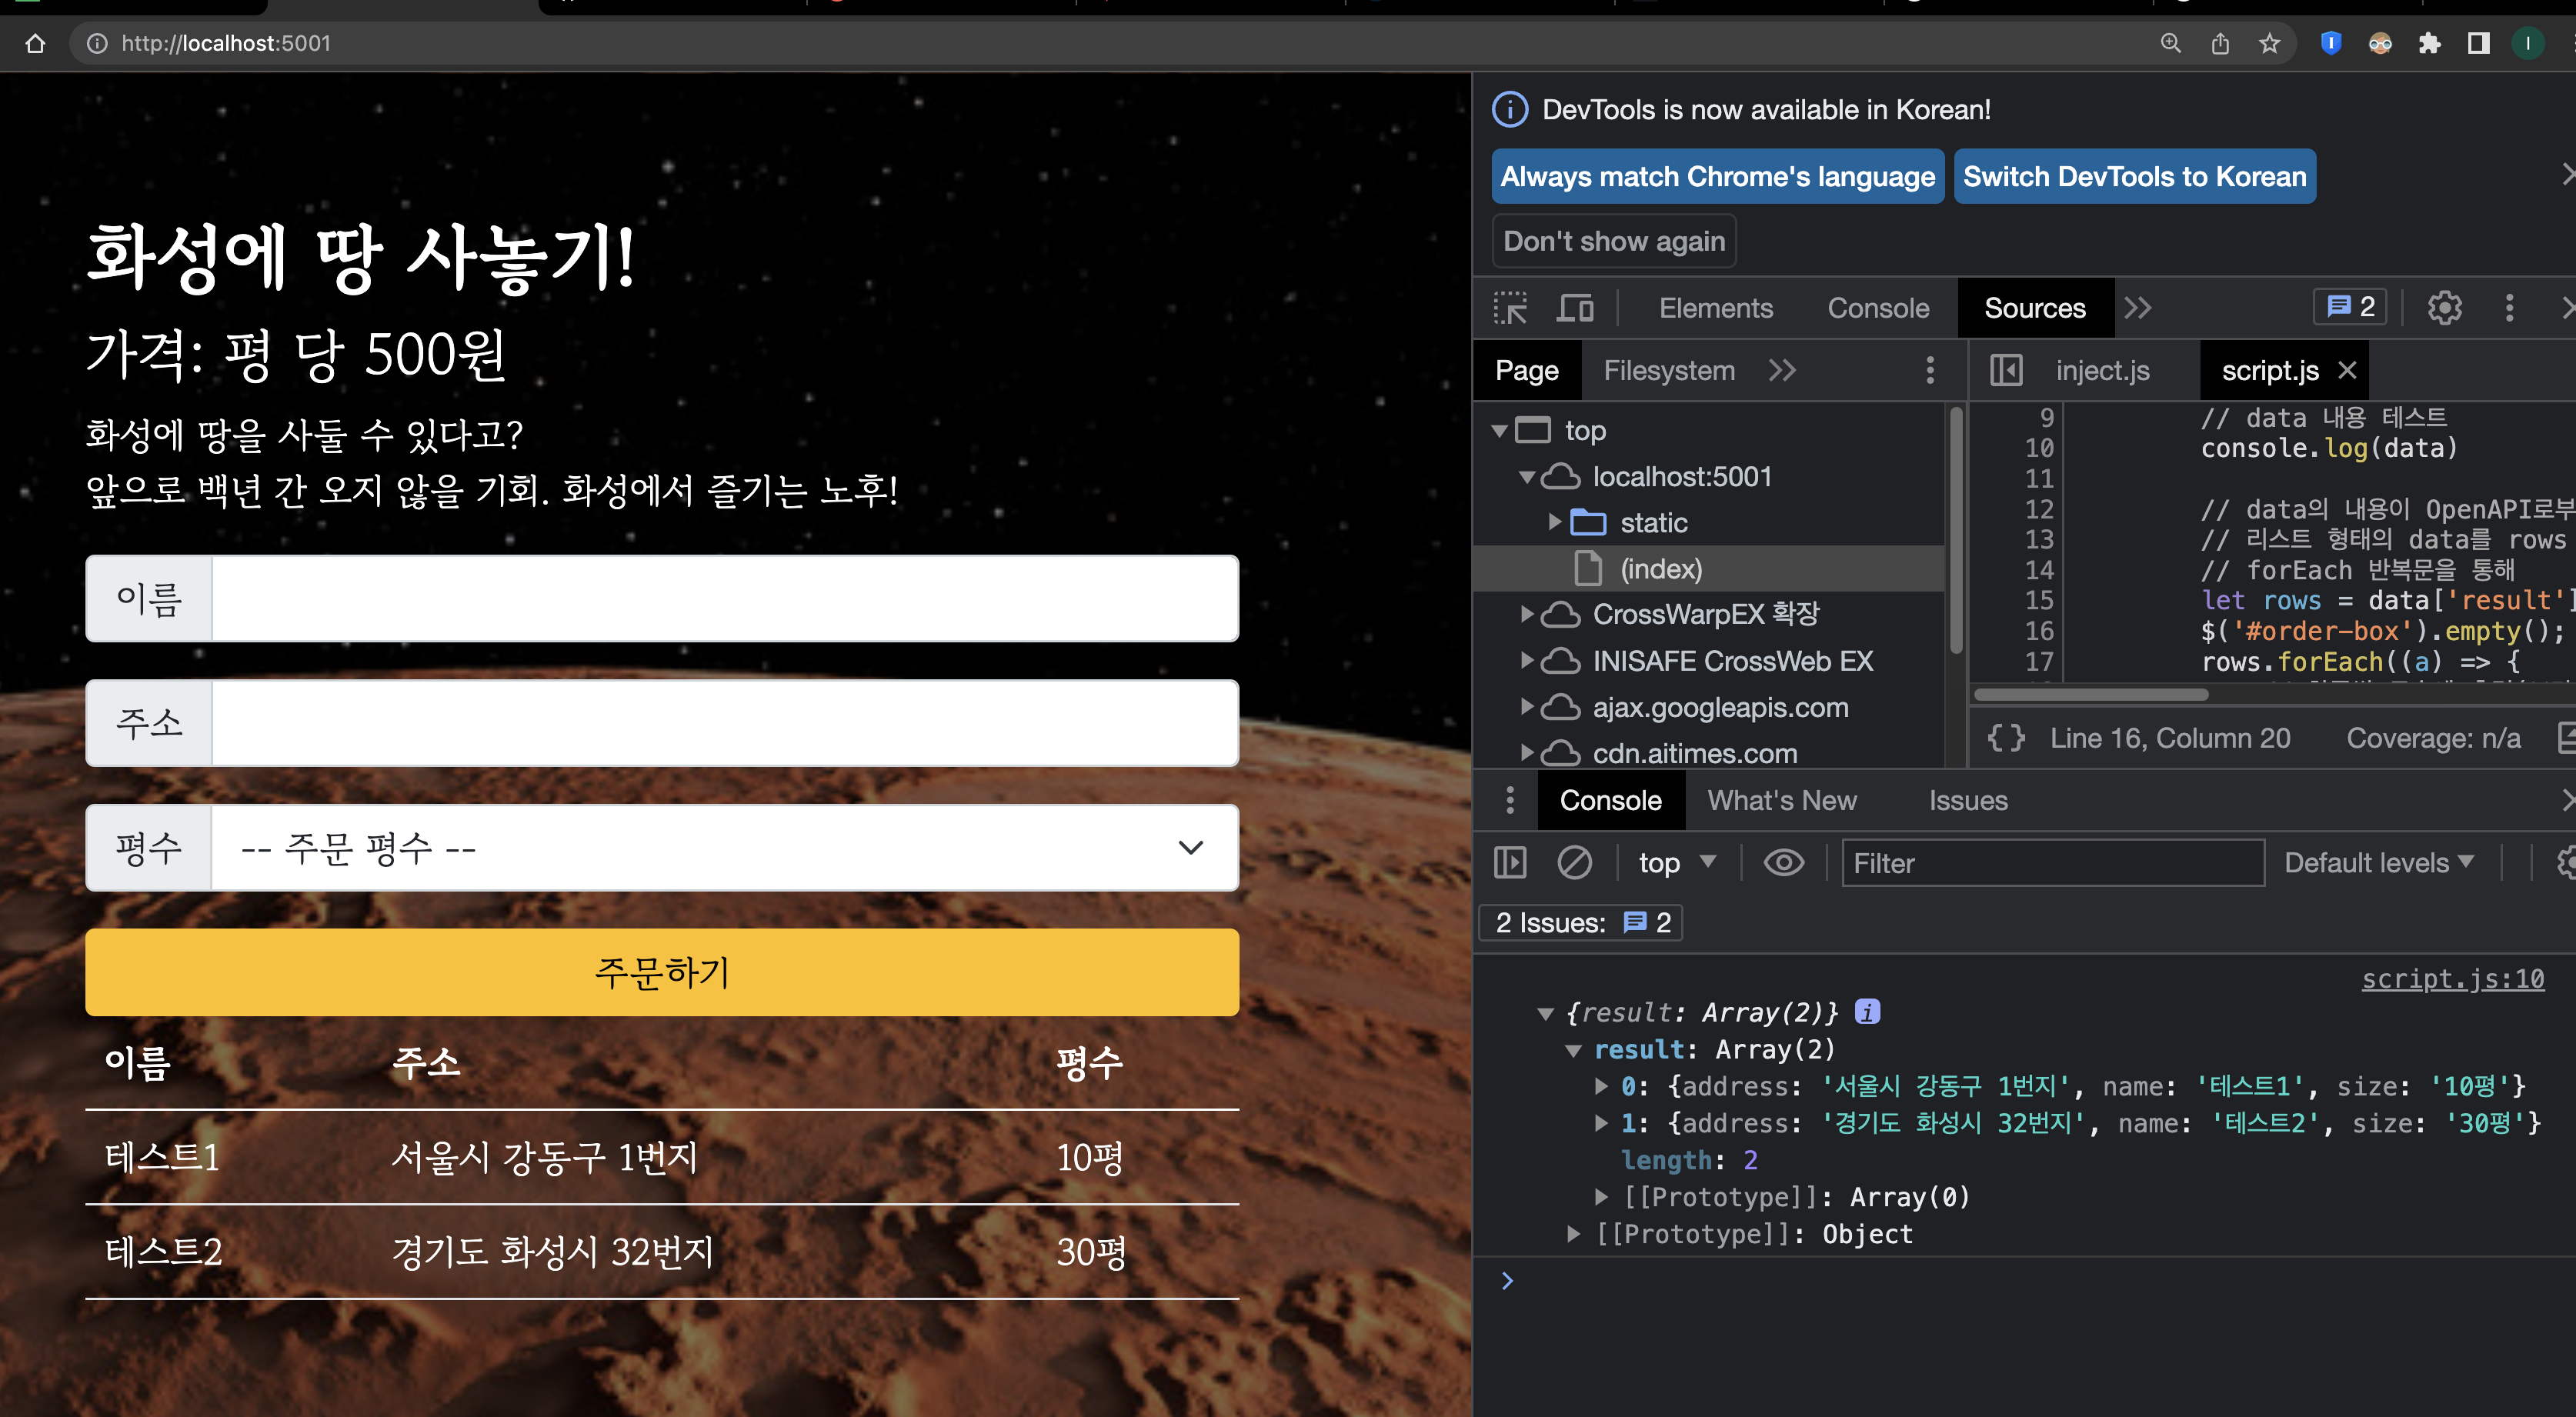
Task: Activate the inspect element picker icon
Action: pyautogui.click(x=1510, y=308)
